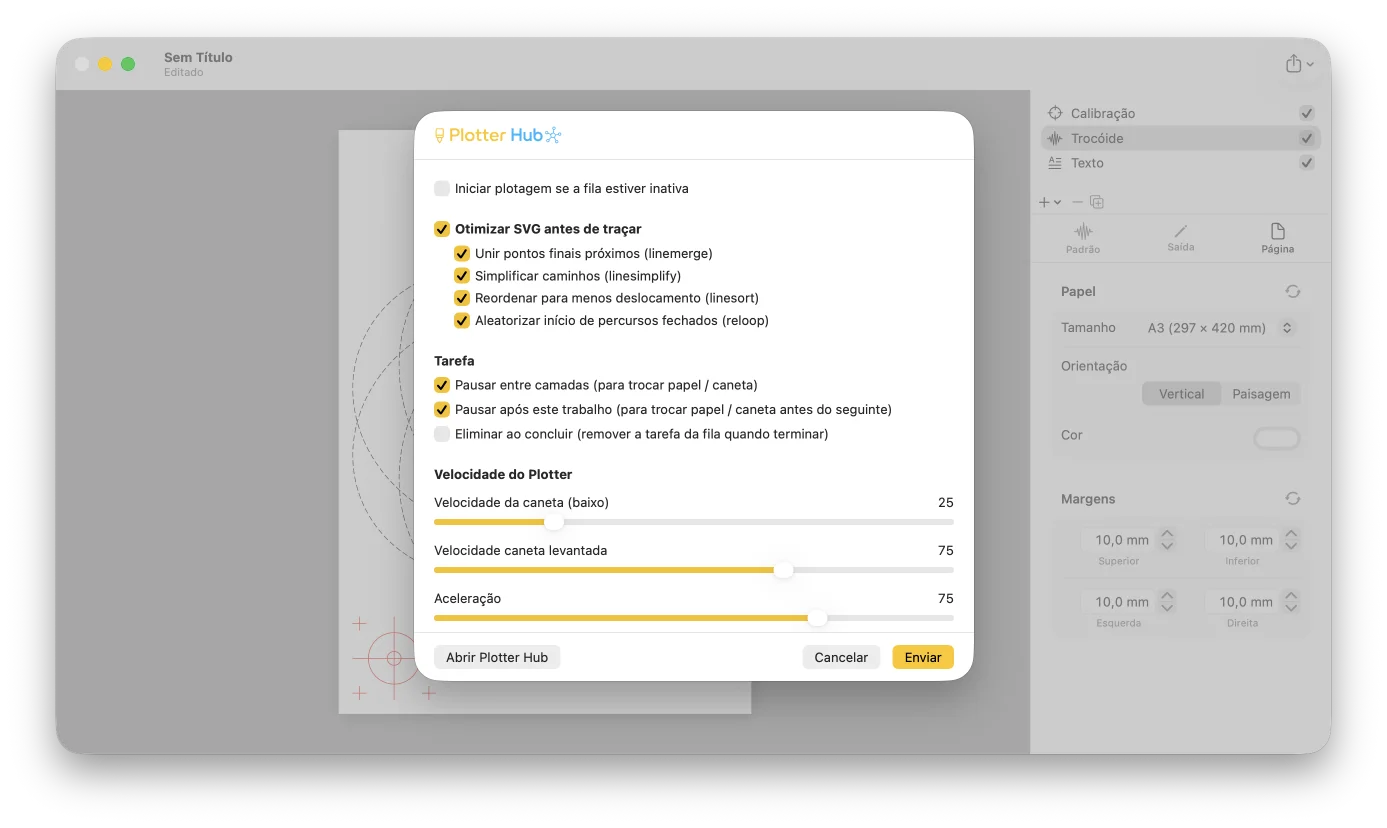1387x828 pixels.
Task: Click the share icon in title bar
Action: (1293, 63)
